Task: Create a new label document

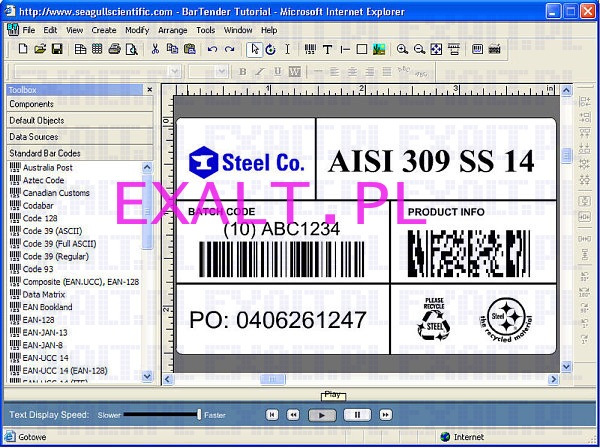Action: 23,49
